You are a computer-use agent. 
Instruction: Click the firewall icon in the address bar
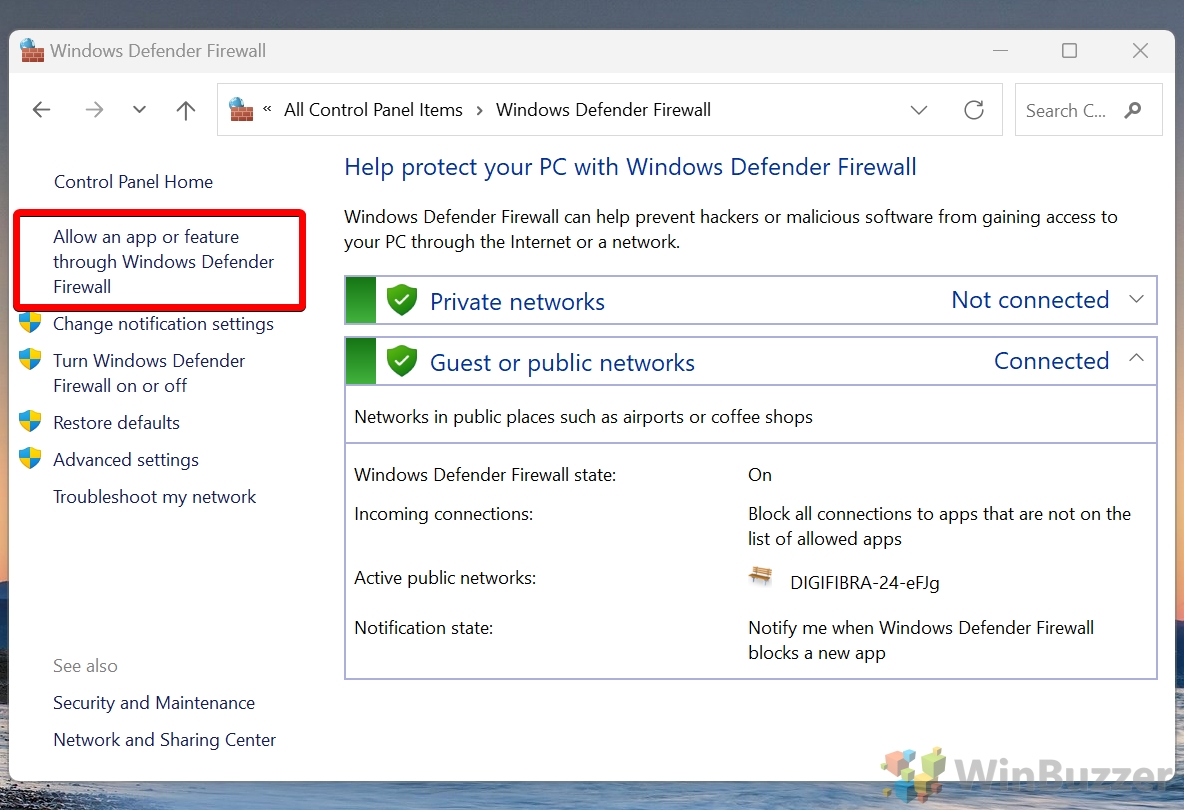click(241, 109)
